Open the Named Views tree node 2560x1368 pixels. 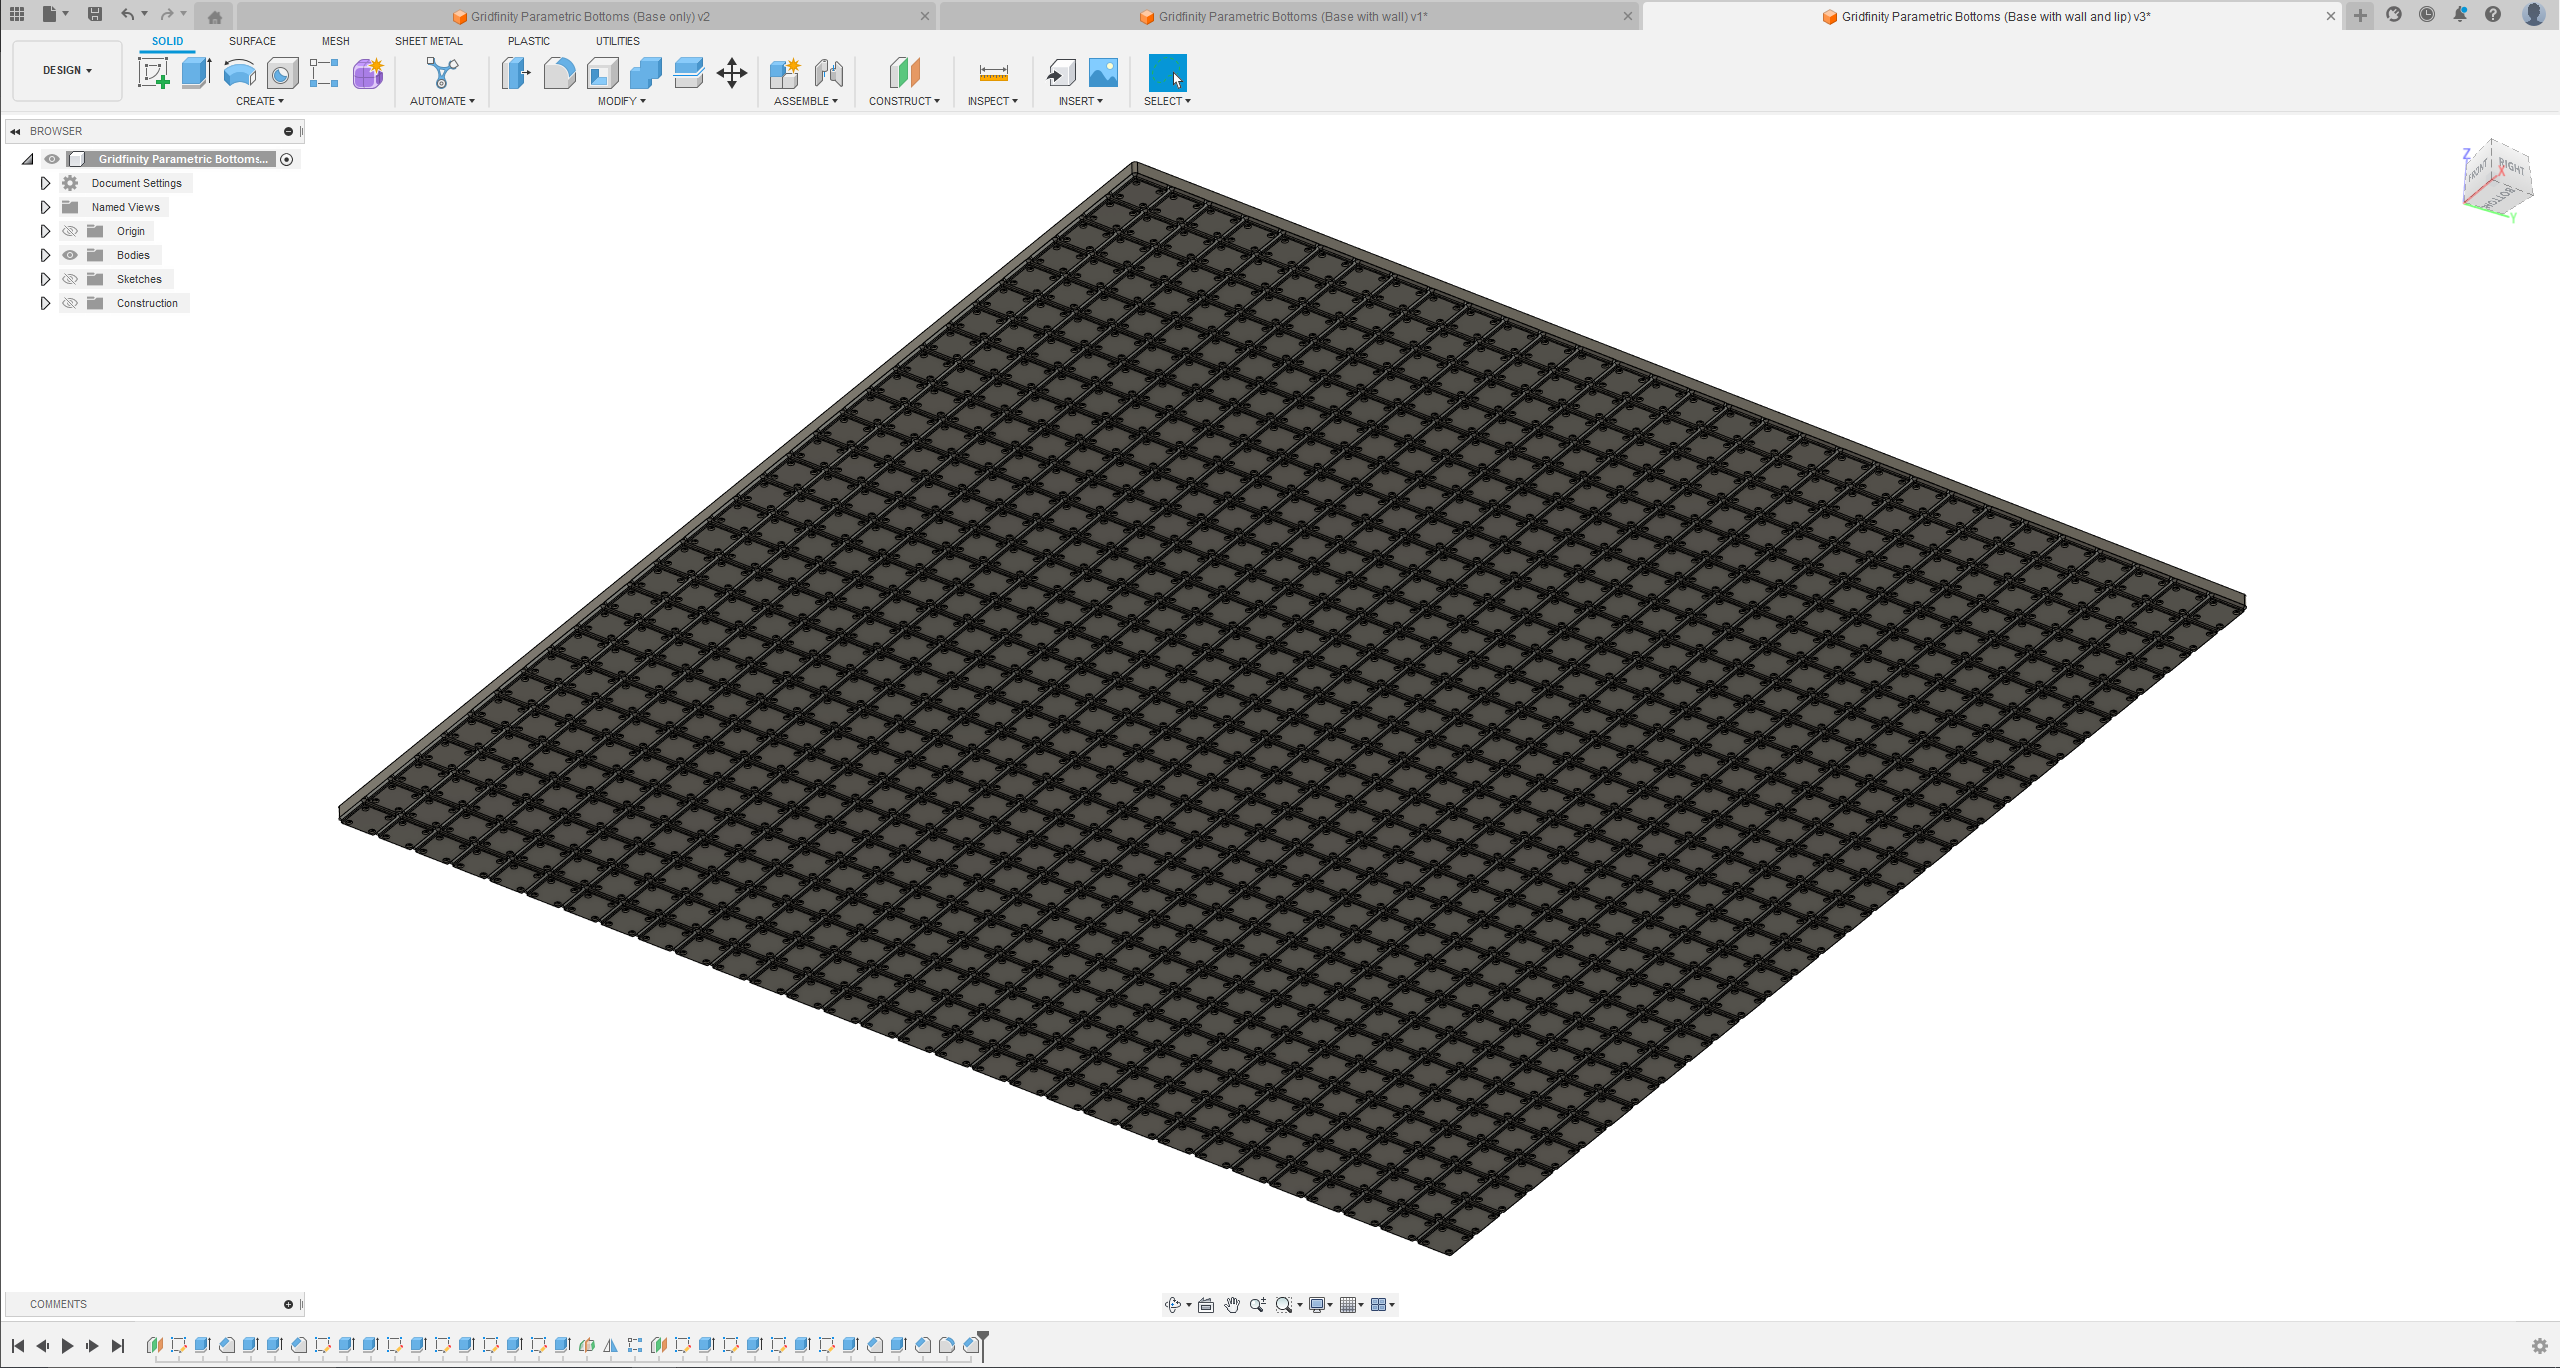(x=44, y=207)
